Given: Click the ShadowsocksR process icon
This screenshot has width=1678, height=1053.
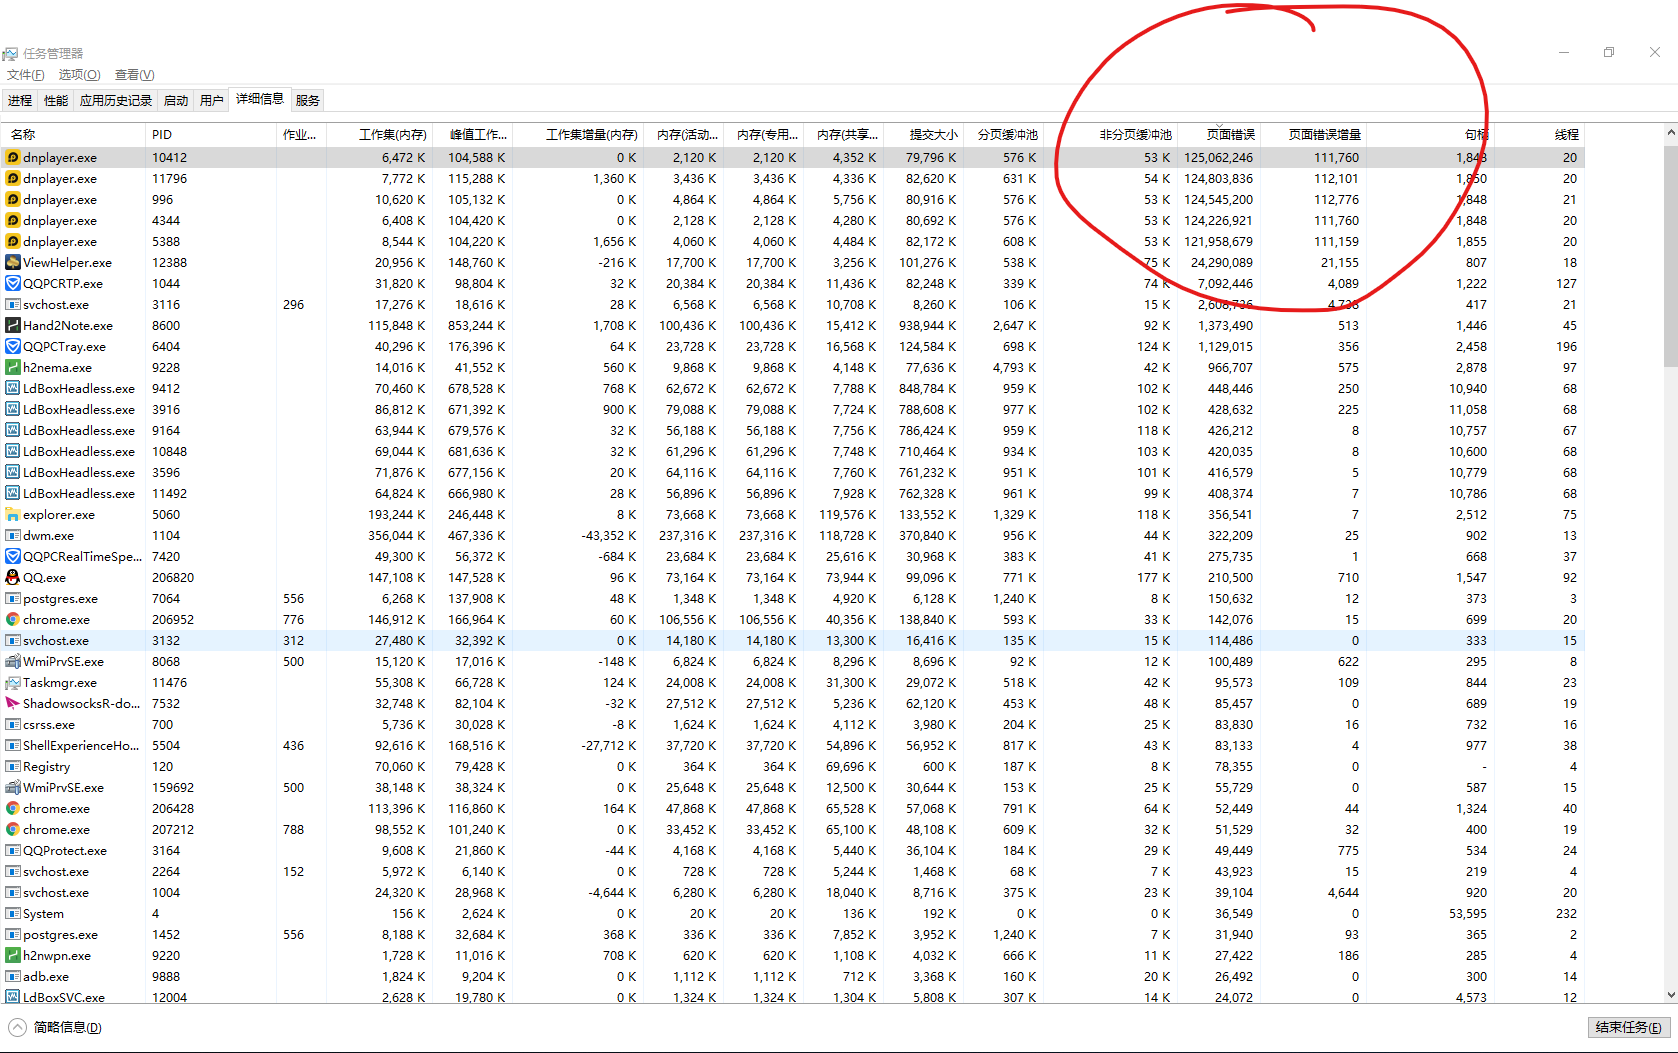Looking at the screenshot, I should (13, 703).
